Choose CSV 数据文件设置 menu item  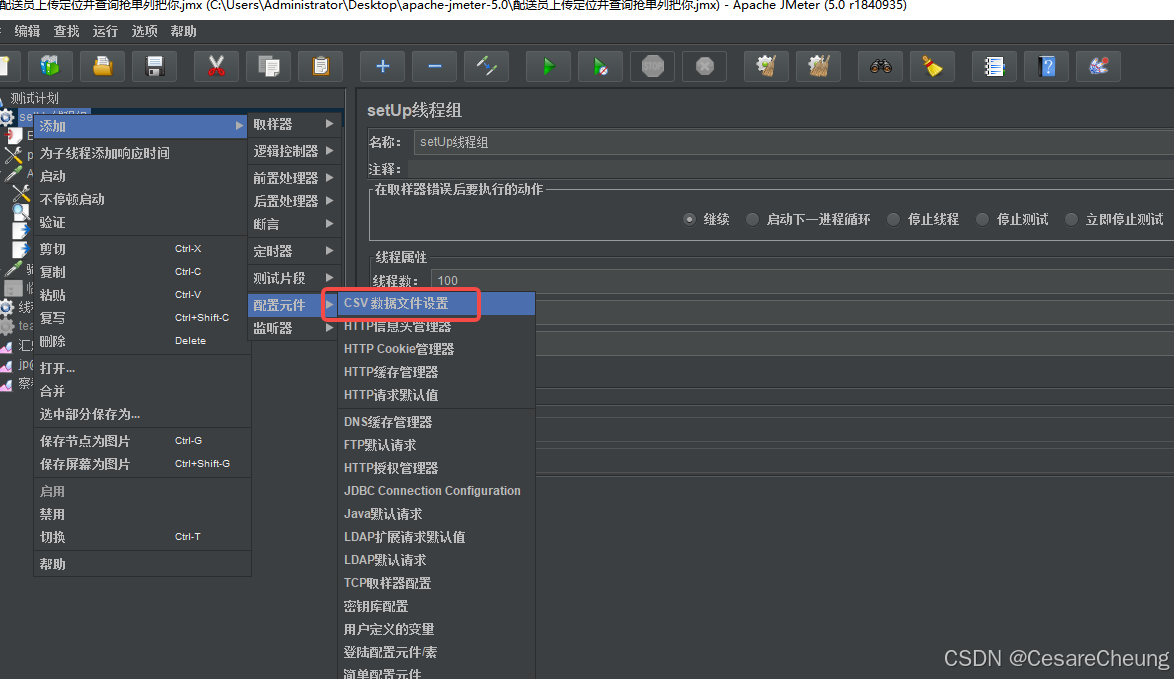pos(437,303)
